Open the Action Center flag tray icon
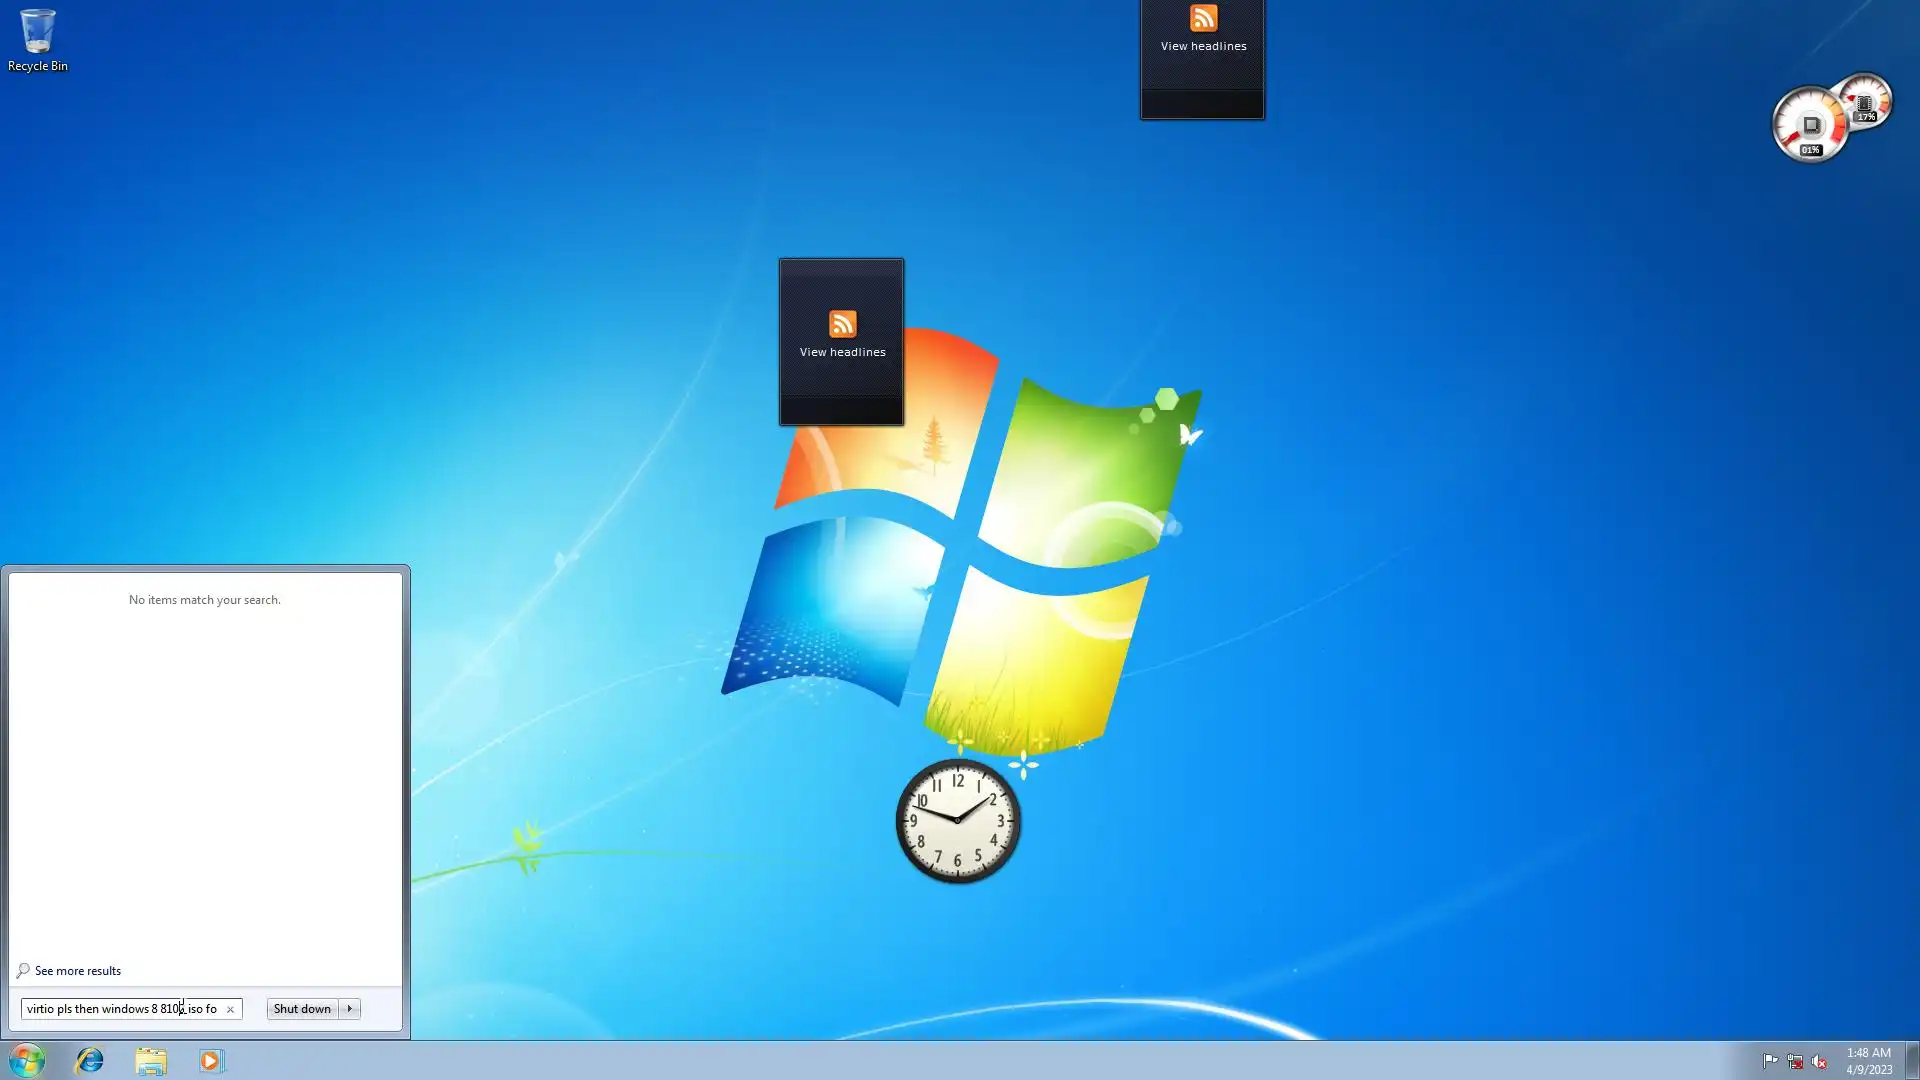 1770,1061
